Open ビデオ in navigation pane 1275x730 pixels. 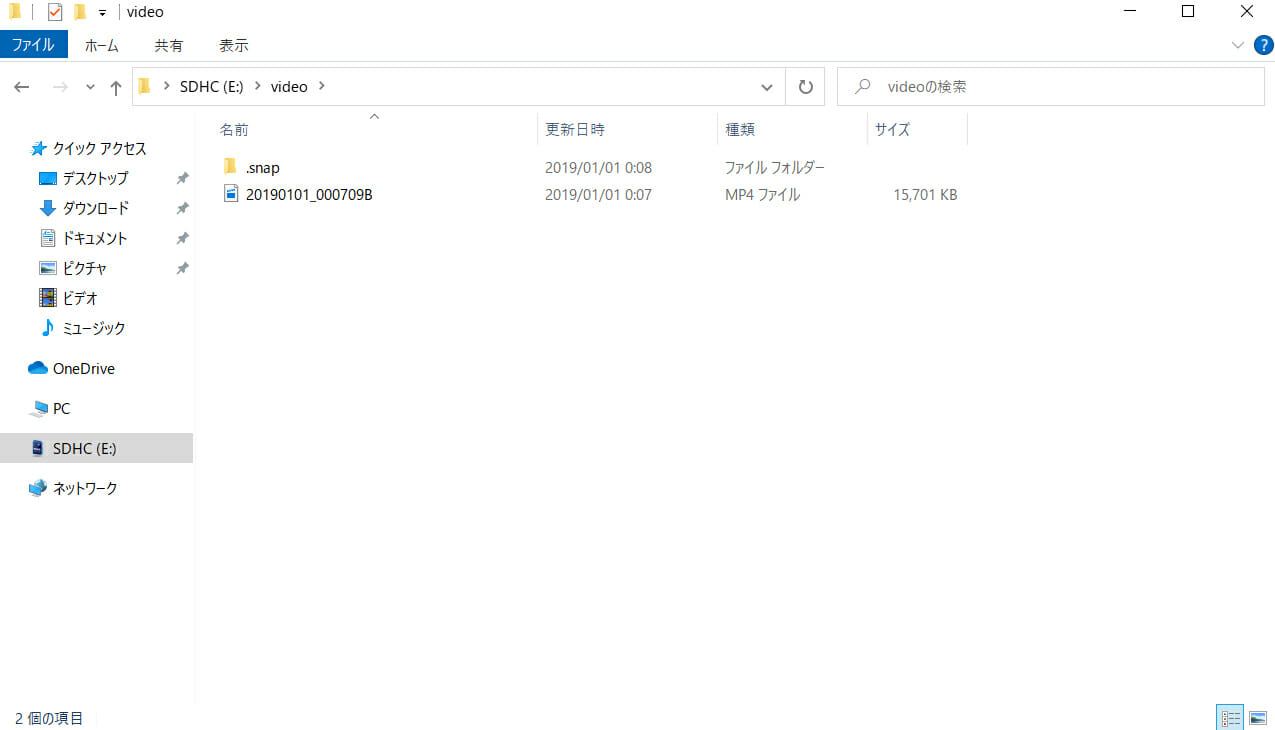tap(79, 298)
